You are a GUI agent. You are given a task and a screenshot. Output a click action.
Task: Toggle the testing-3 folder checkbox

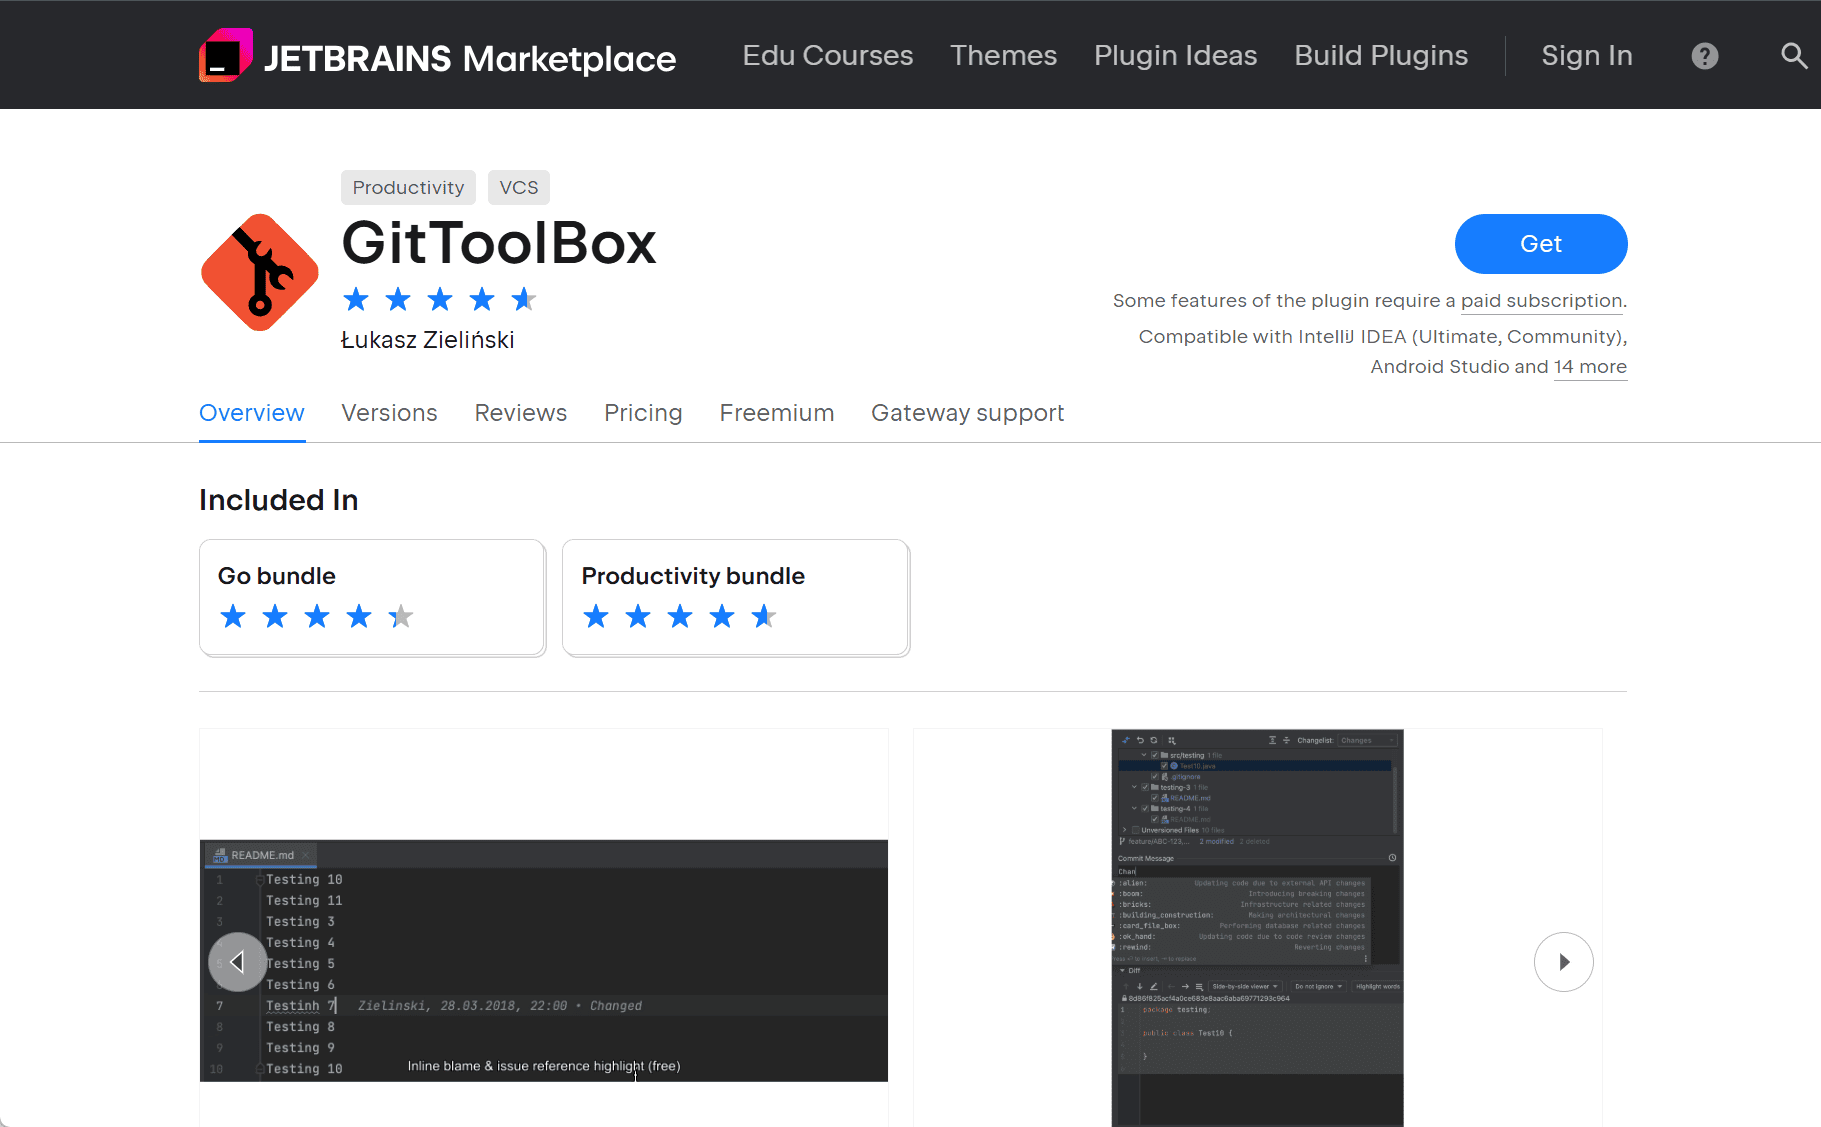(1146, 787)
